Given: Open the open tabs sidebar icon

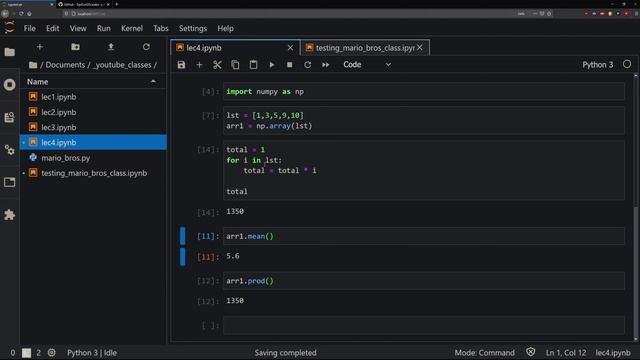Looking at the screenshot, I should point(9,182).
